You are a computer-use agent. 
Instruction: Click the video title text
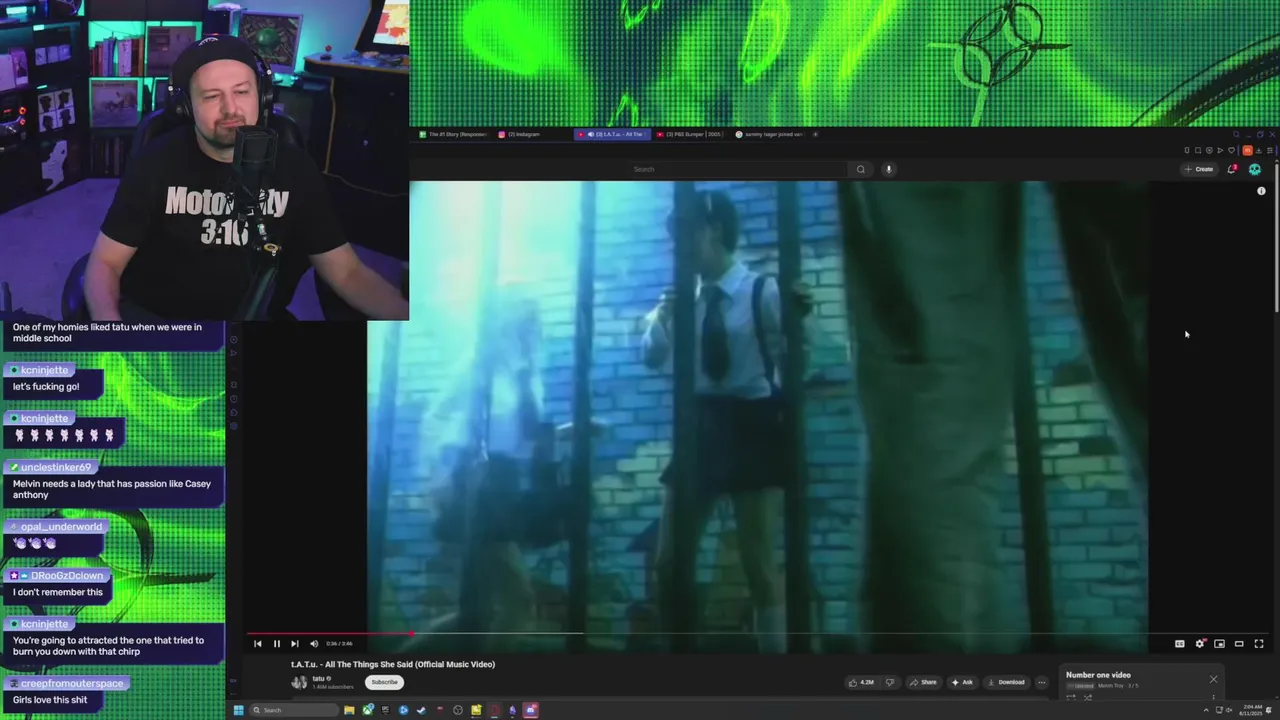(393, 664)
